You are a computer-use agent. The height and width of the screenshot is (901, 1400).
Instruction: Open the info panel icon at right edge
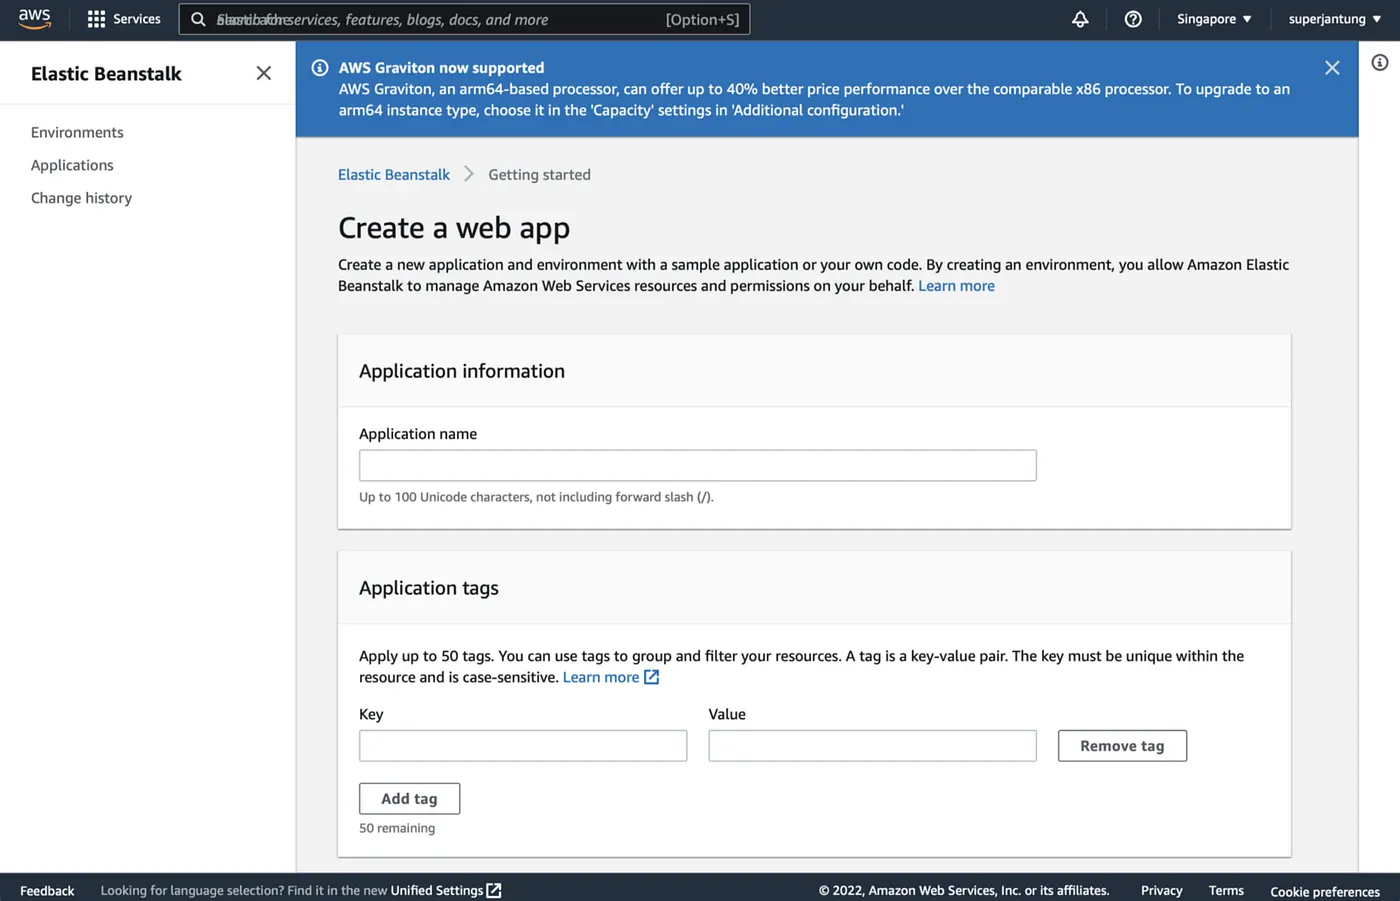[x=1380, y=63]
